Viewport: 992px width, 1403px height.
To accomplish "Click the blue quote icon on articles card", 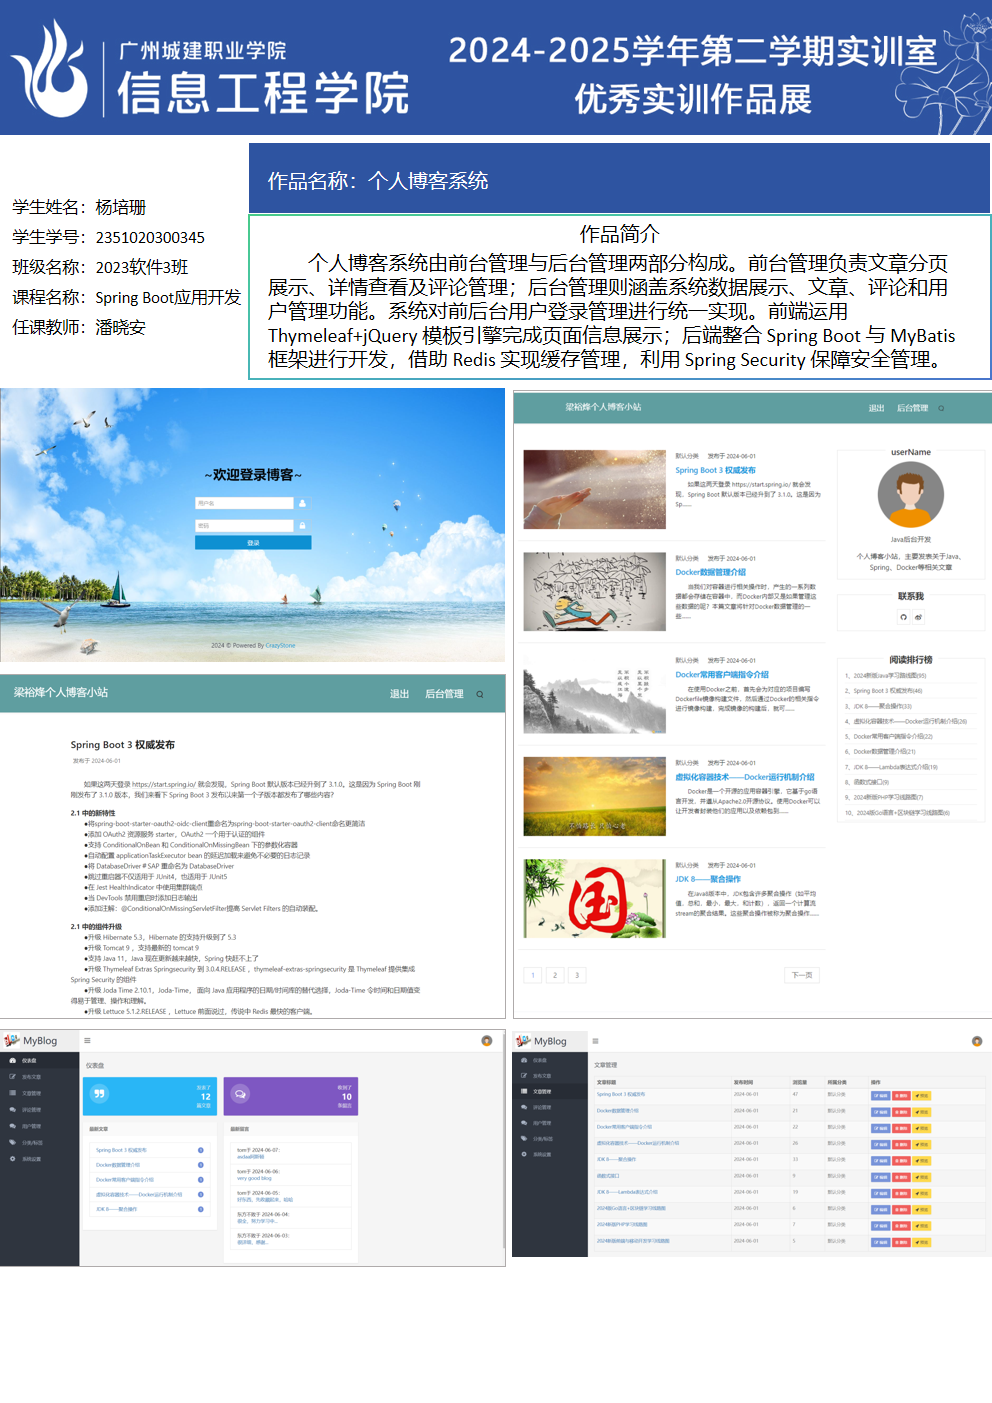I will click(99, 1094).
